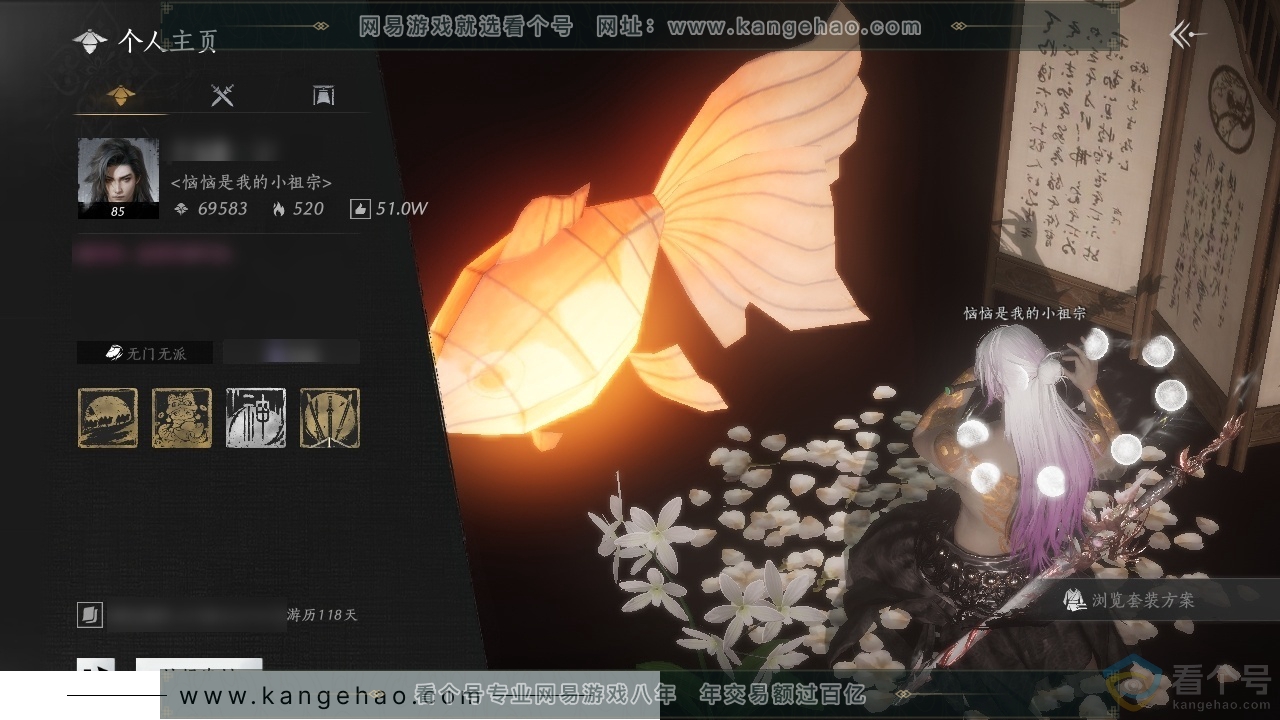This screenshot has height=720, width=1280.
Task: Click the character nameplate above white-haired figure
Action: [1024, 313]
